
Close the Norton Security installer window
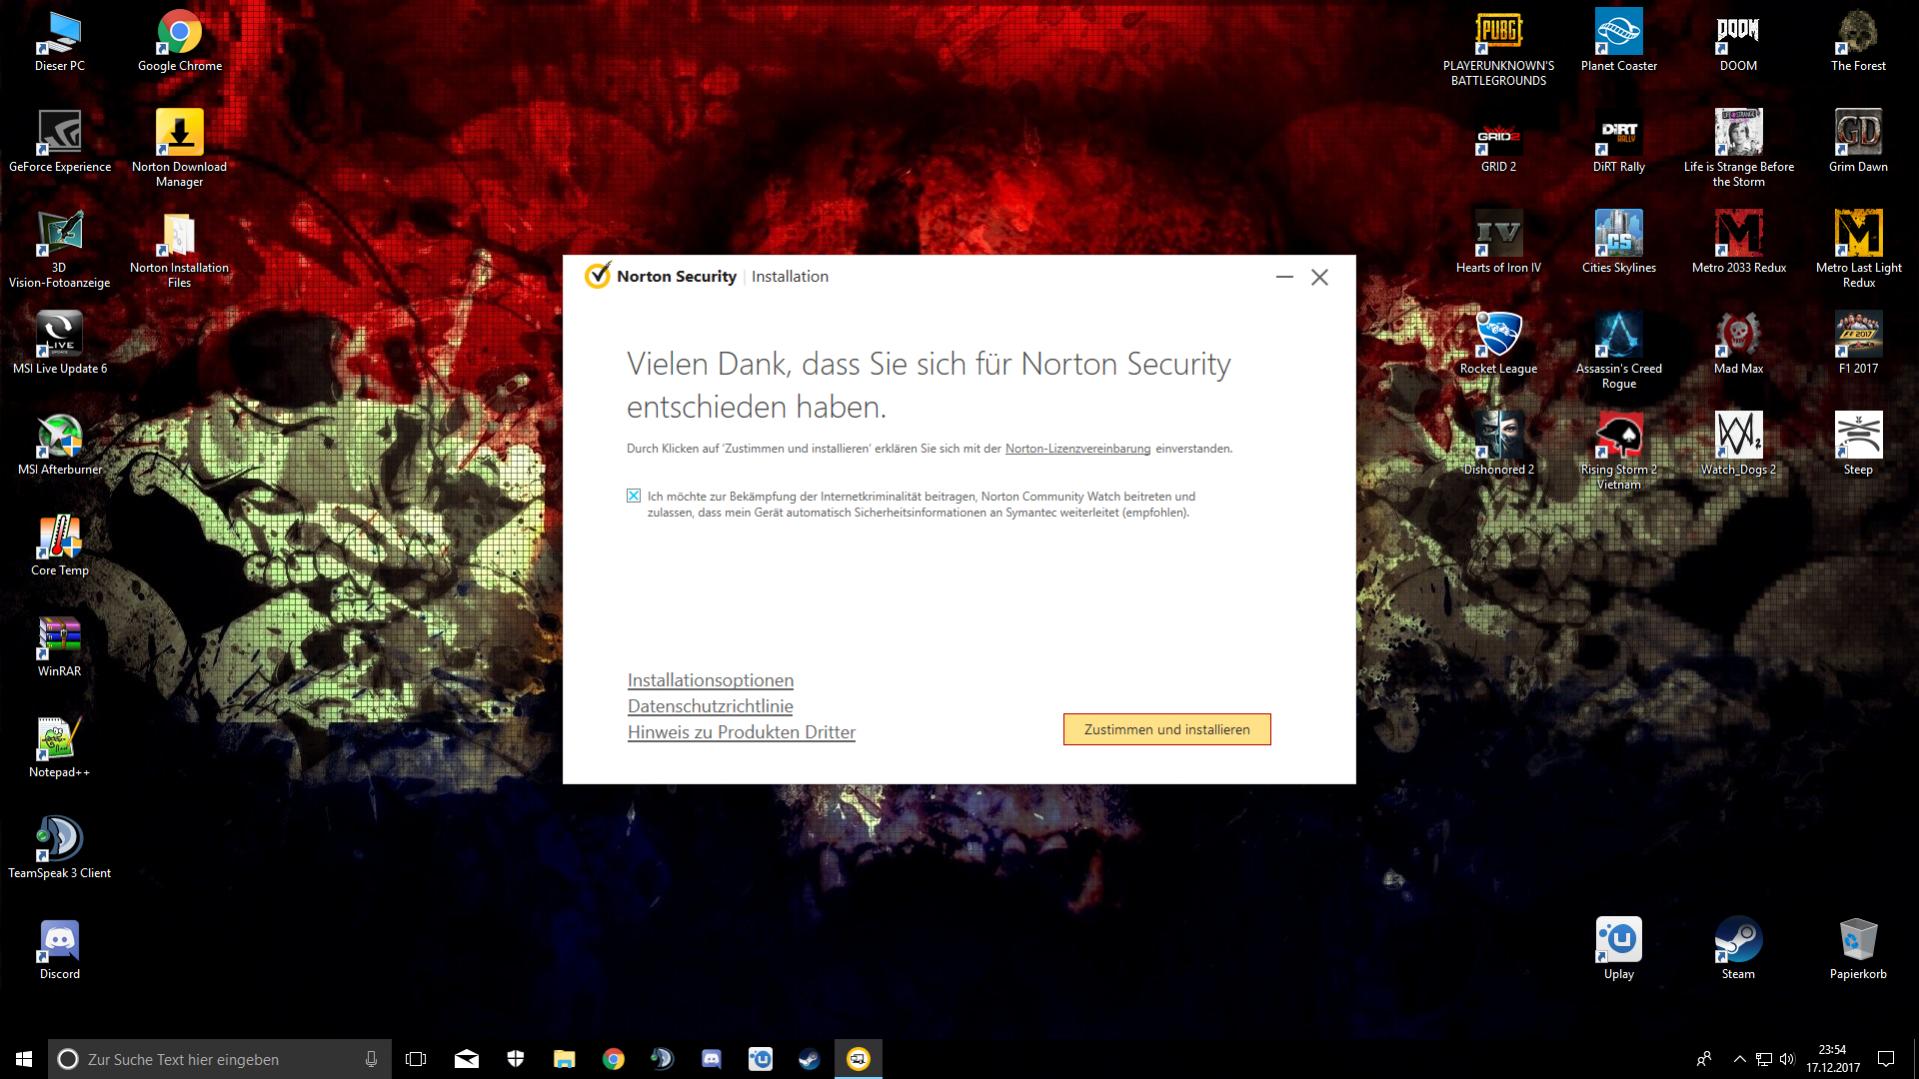1320,277
